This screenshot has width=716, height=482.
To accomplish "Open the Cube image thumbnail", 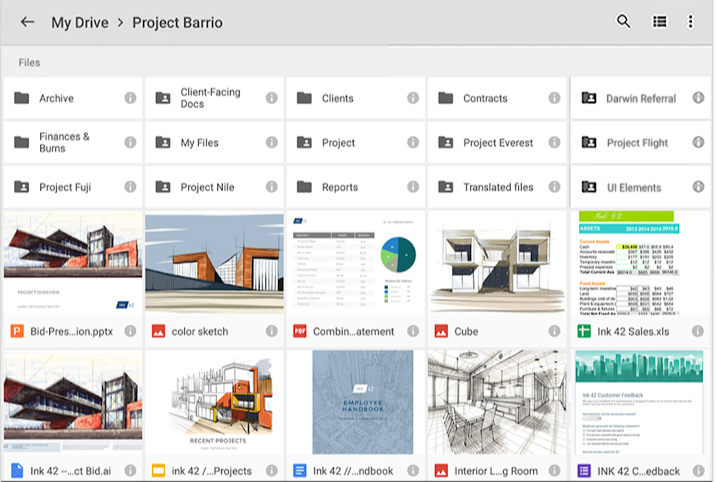I will 497,263.
